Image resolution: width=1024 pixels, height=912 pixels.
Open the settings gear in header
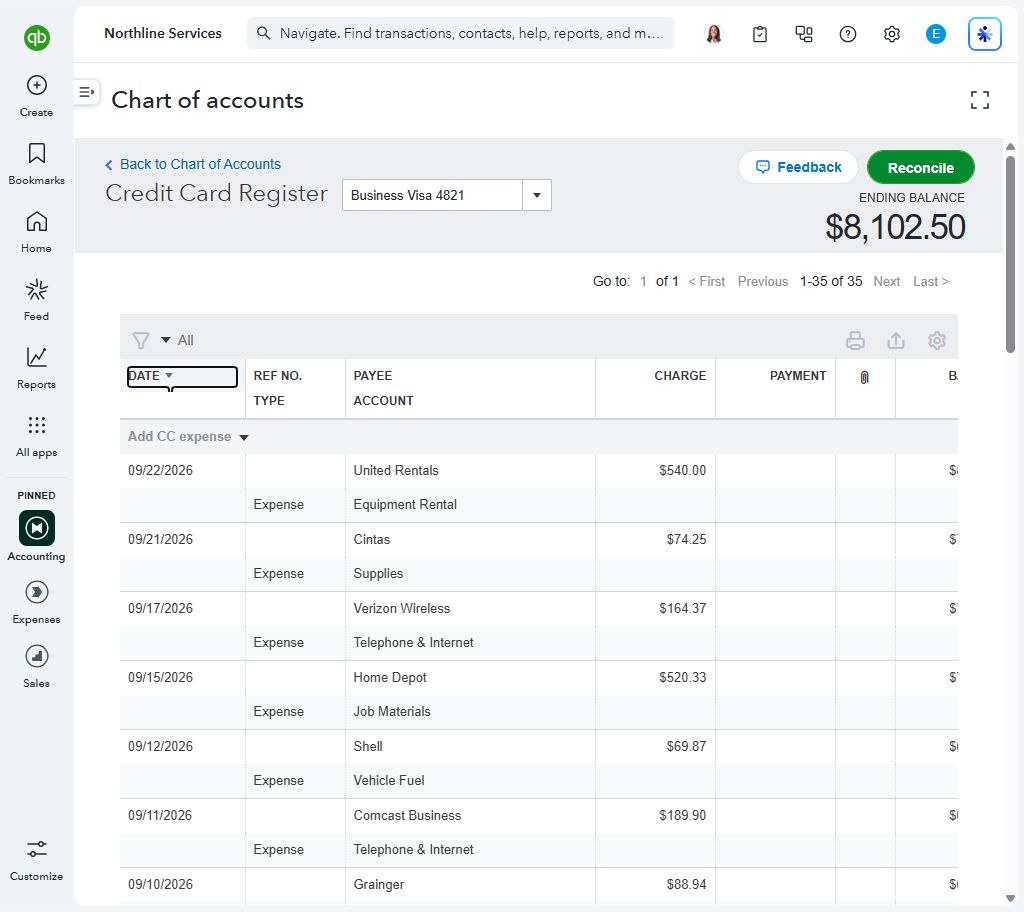(x=891, y=34)
